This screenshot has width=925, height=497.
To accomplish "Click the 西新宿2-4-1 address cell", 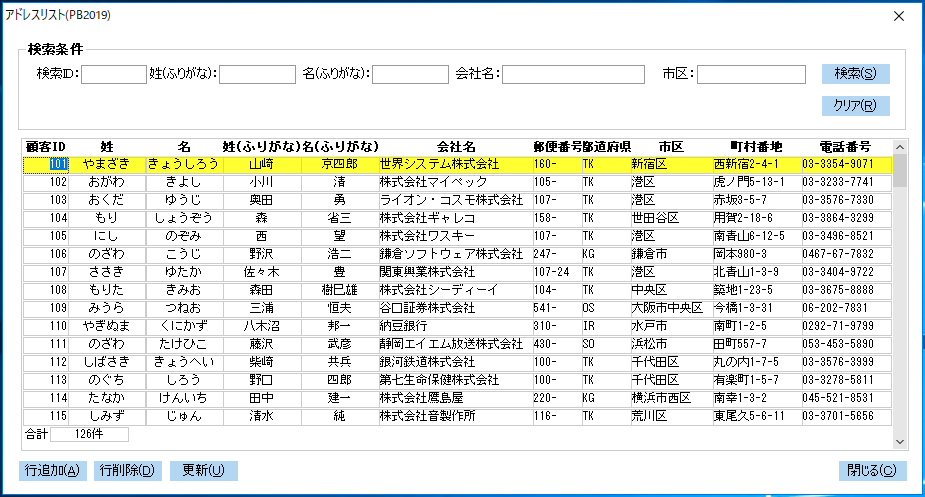I will 756,164.
